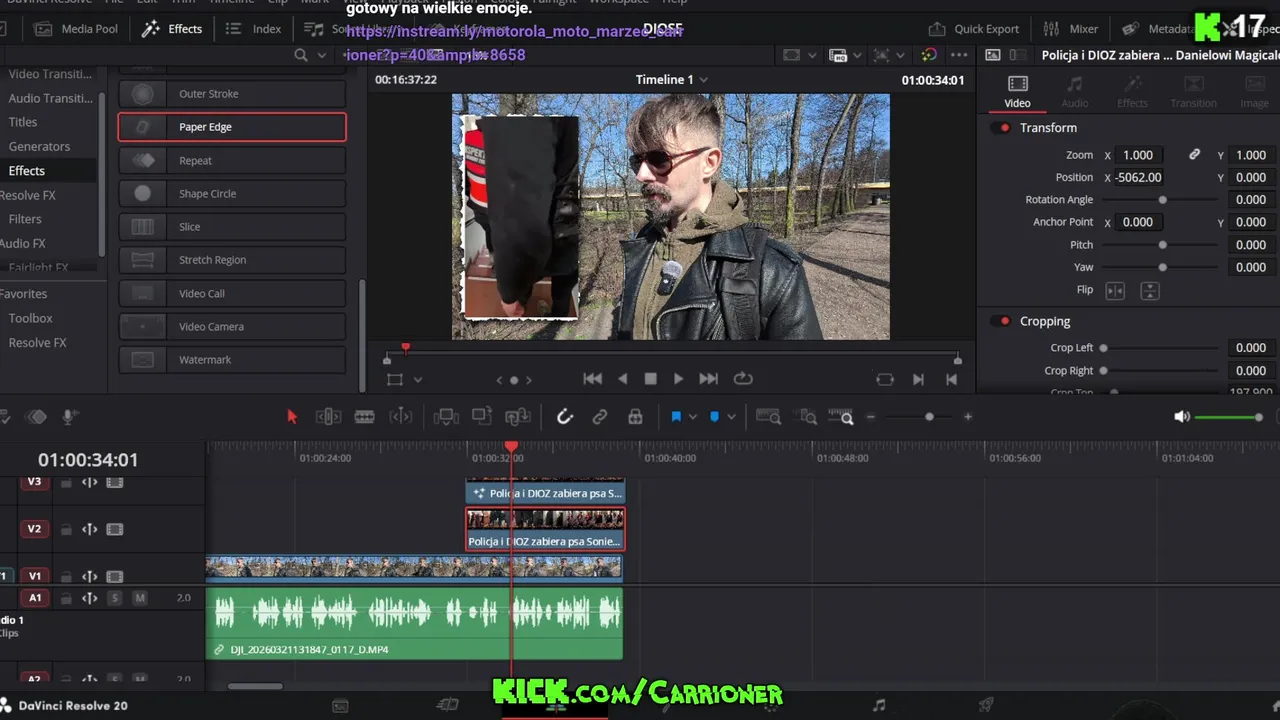1280x720 pixels.
Task: Click the Flip Vertical icon
Action: click(x=1150, y=291)
